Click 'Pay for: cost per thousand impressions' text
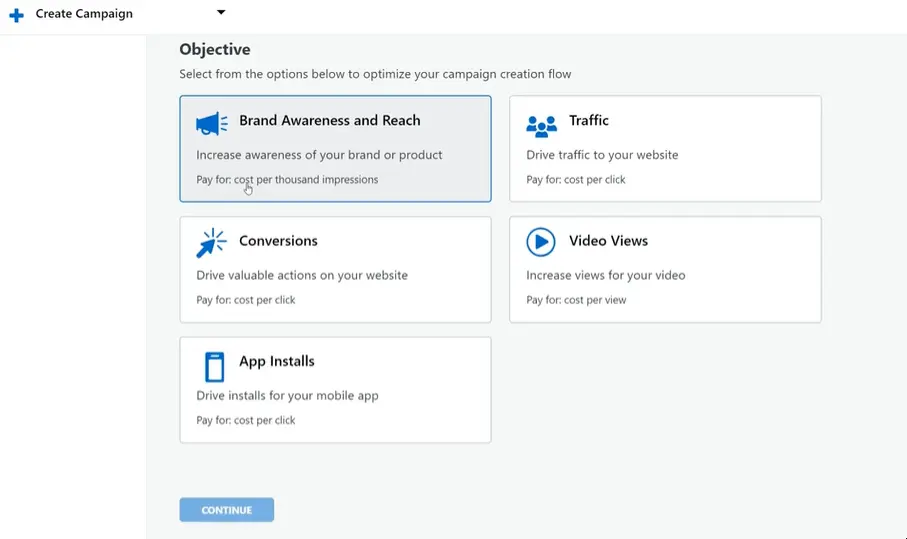The image size is (907, 539). point(287,180)
